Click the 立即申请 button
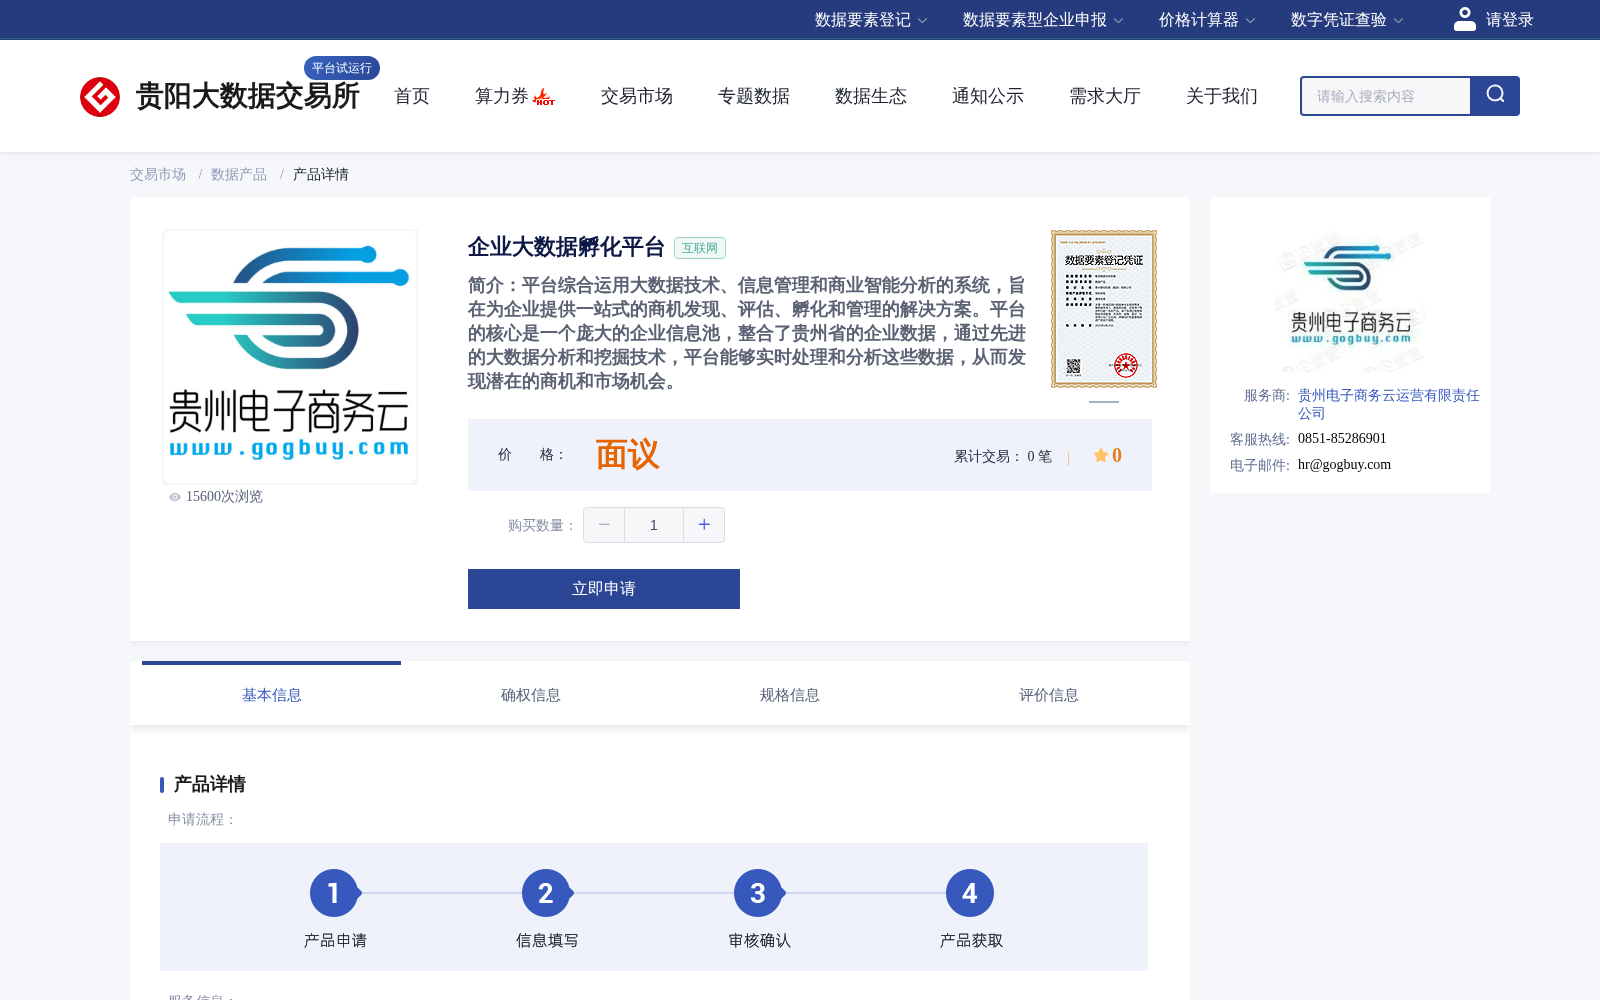1600x1000 pixels. point(604,589)
